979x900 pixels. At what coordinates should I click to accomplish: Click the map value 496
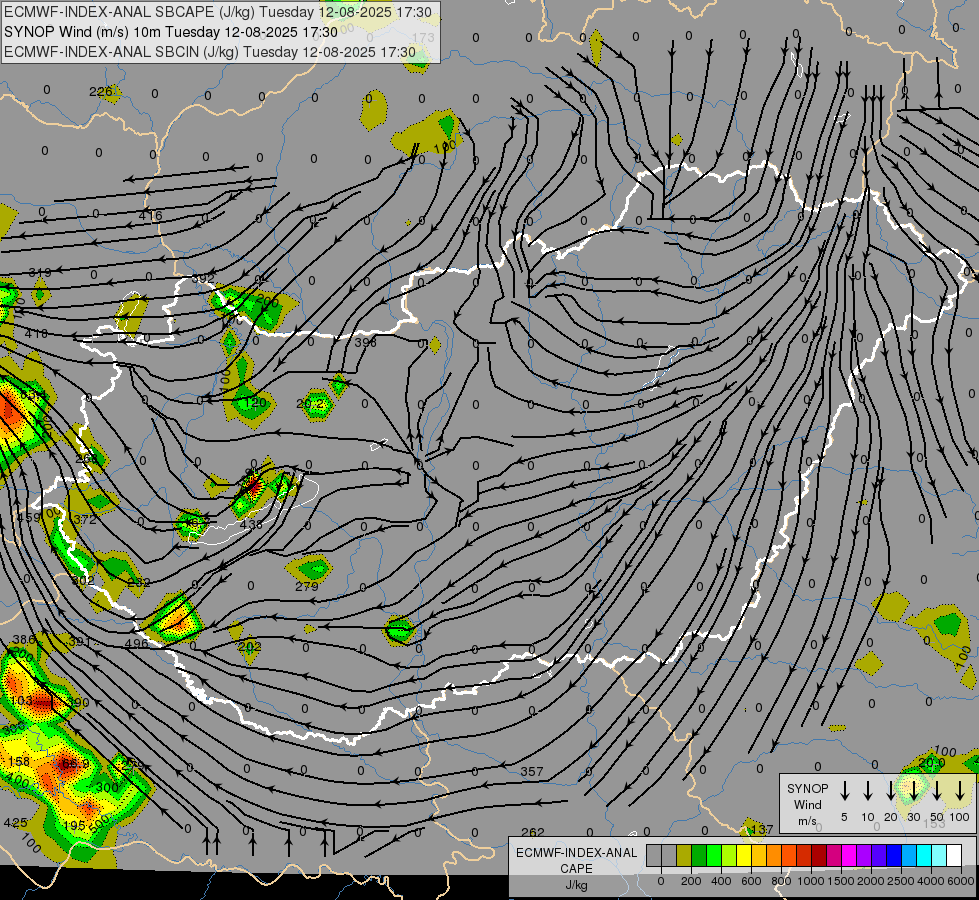pos(136,643)
